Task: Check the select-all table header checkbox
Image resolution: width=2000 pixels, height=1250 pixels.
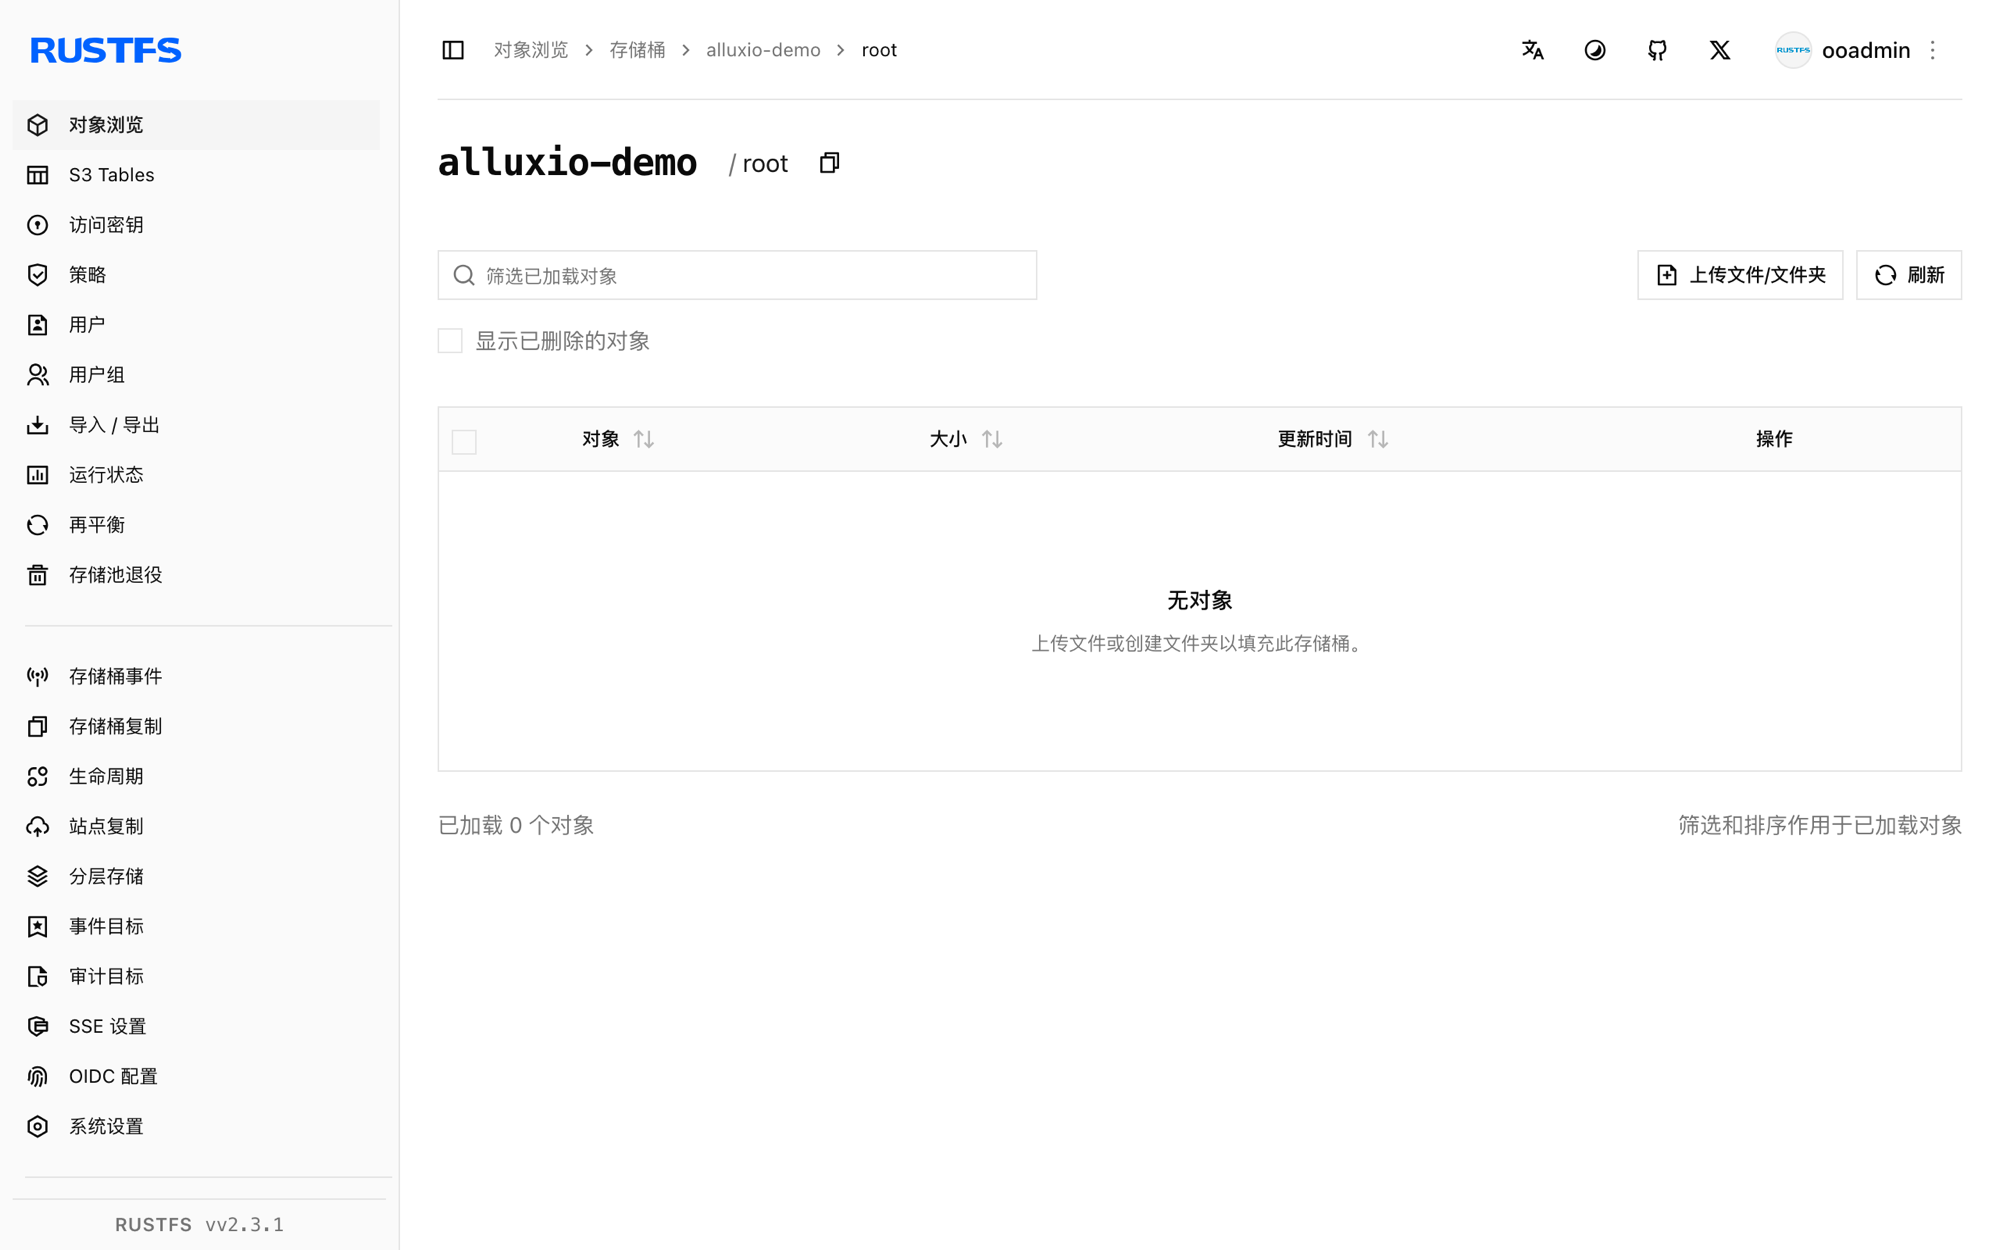Action: (464, 441)
